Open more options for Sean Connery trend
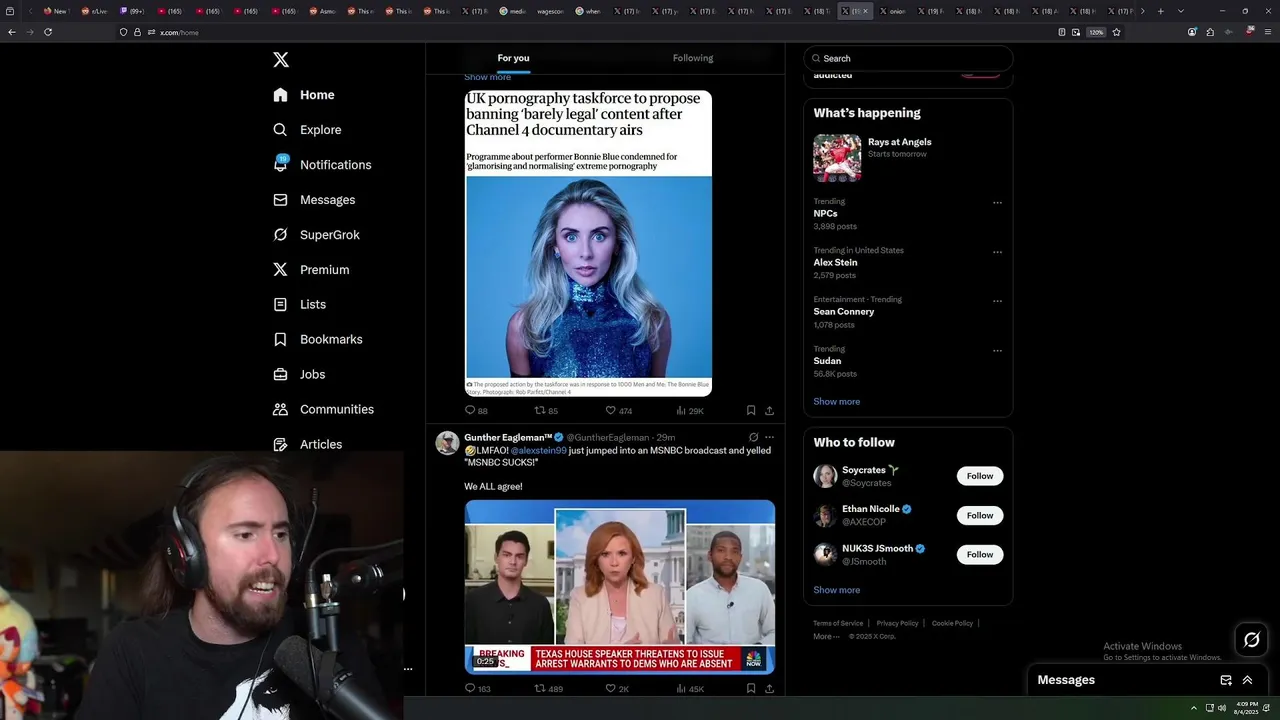1280x720 pixels. (997, 301)
